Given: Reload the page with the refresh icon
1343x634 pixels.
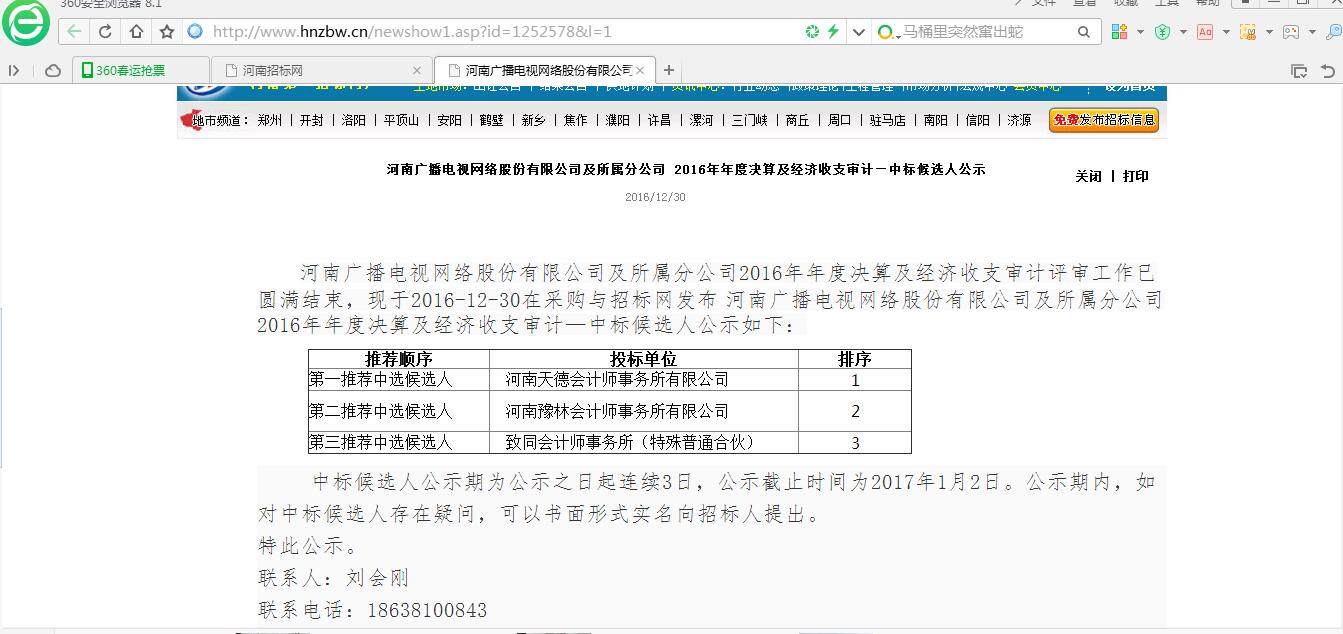Looking at the screenshot, I should [x=105, y=32].
